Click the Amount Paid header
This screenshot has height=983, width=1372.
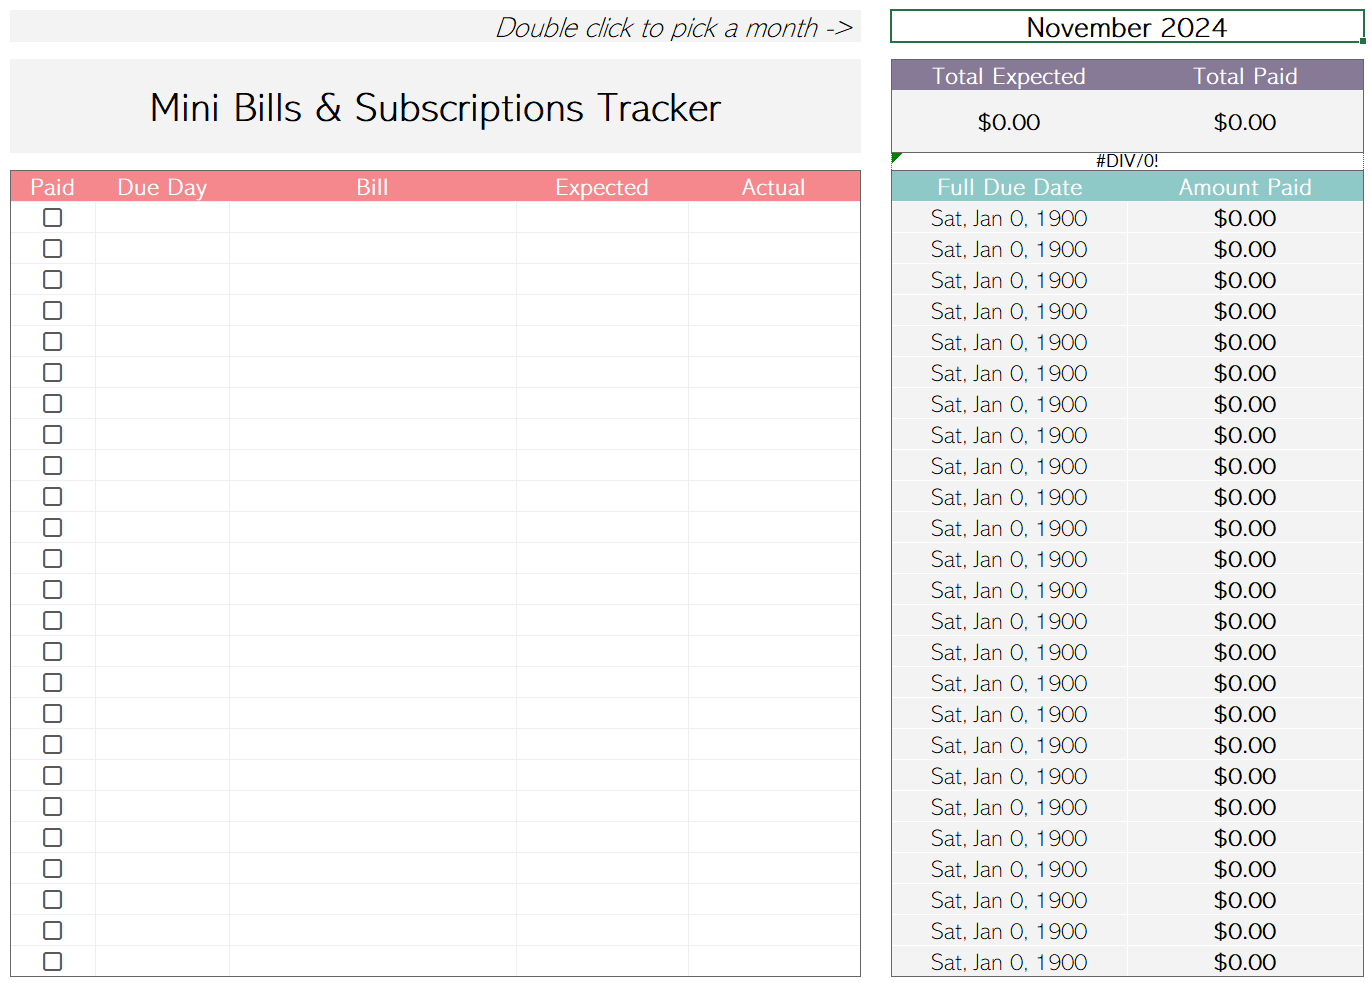(1245, 187)
